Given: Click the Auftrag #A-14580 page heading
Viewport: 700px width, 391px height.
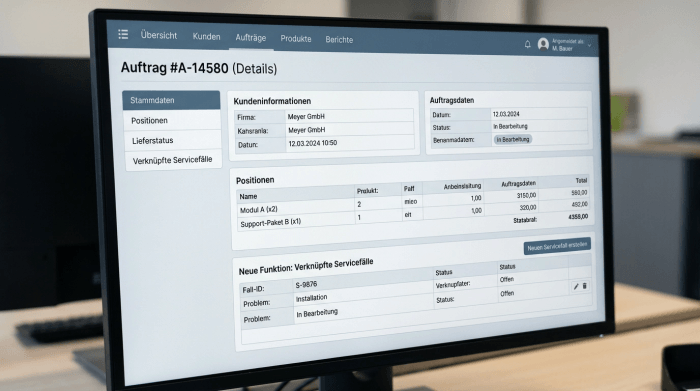Looking at the screenshot, I should (x=199, y=68).
